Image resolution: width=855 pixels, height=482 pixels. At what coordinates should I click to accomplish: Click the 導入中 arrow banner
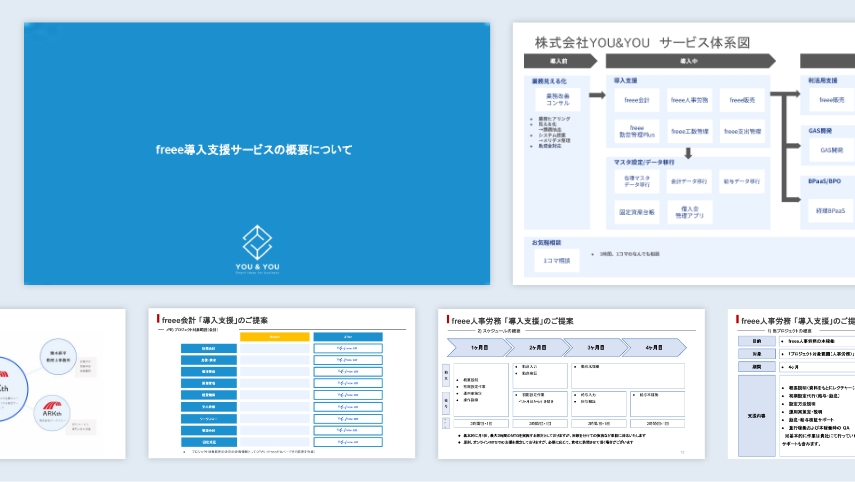click(690, 61)
